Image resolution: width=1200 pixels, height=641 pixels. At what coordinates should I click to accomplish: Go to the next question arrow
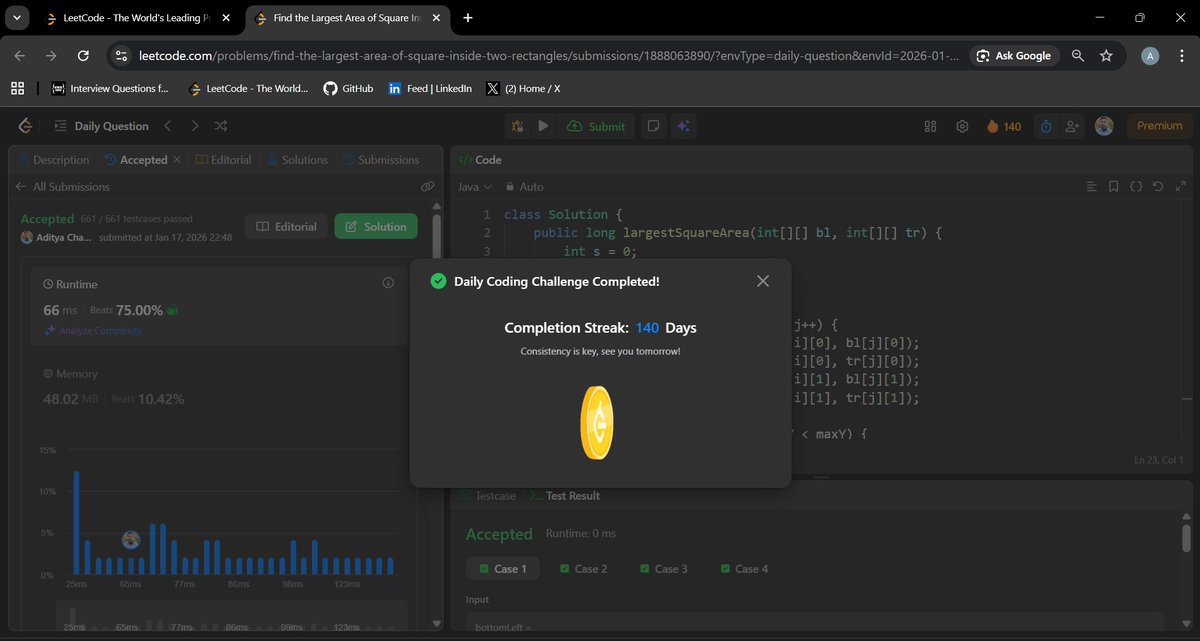194,126
